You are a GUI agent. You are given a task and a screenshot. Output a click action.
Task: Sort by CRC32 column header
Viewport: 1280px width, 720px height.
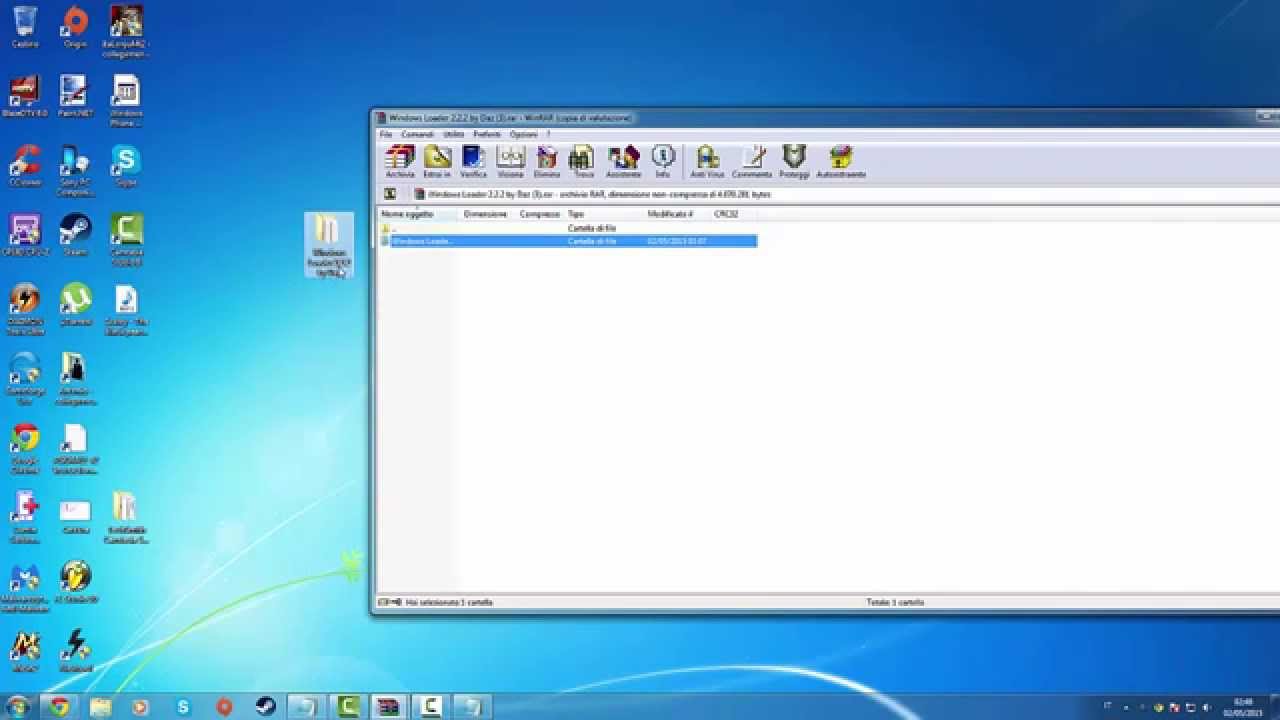click(x=734, y=214)
